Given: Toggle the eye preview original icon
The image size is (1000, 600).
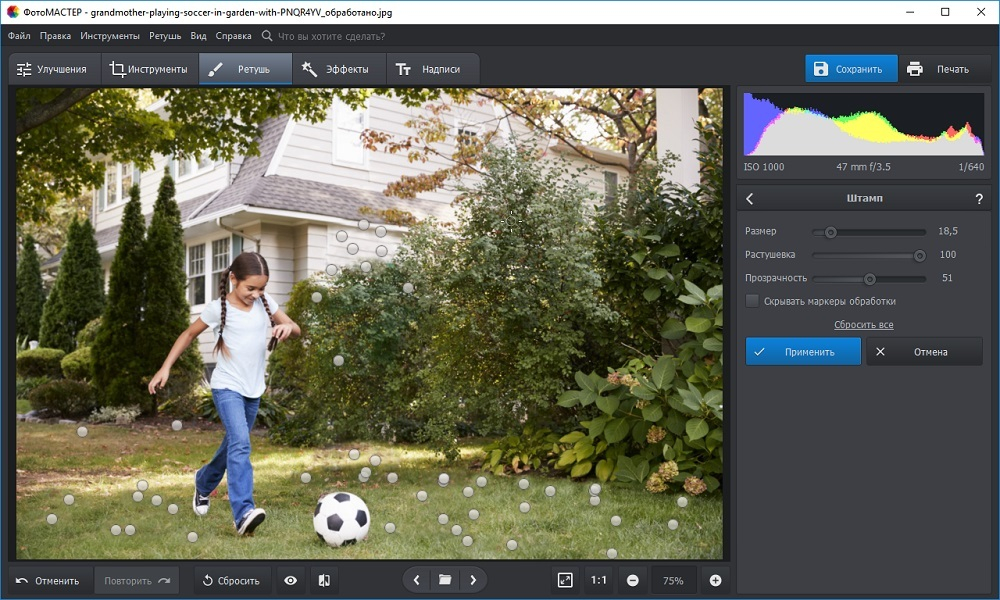Looking at the screenshot, I should tap(291, 580).
